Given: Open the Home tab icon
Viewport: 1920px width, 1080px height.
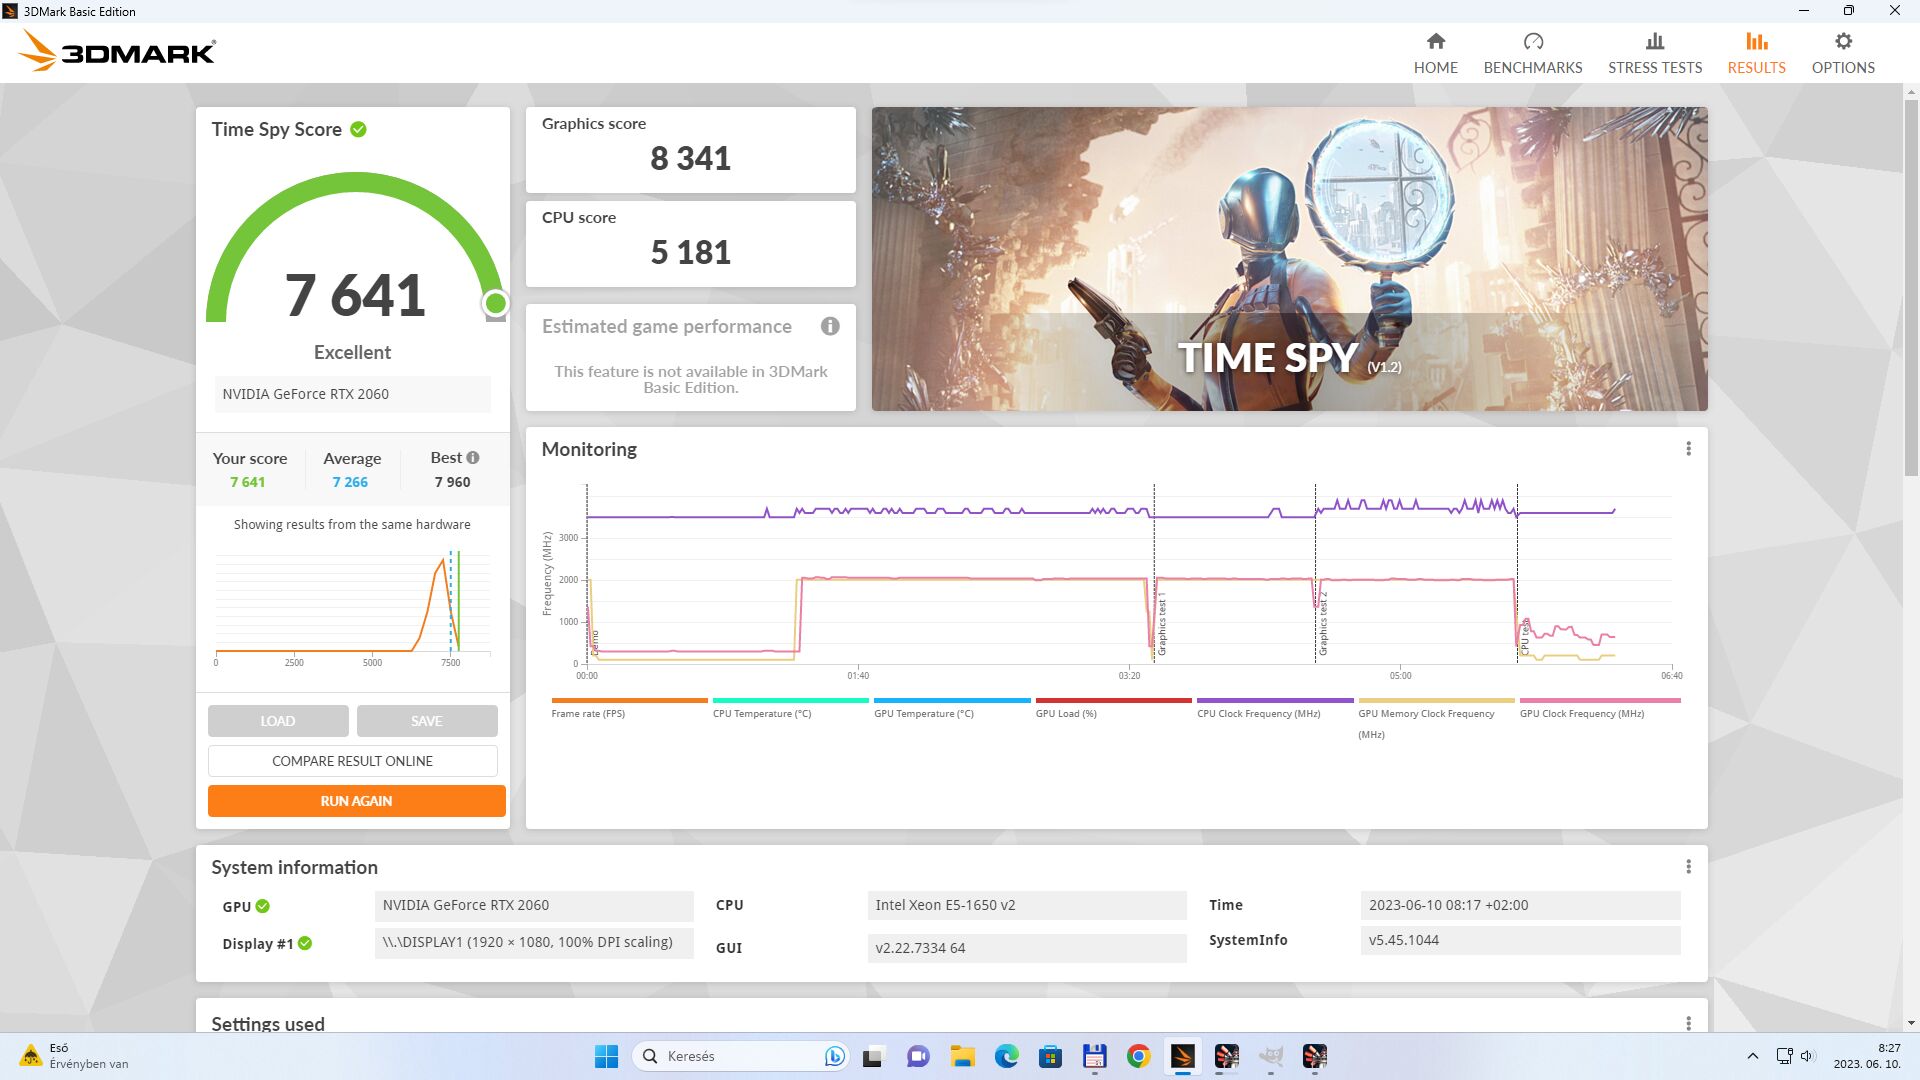Looking at the screenshot, I should click(1435, 42).
